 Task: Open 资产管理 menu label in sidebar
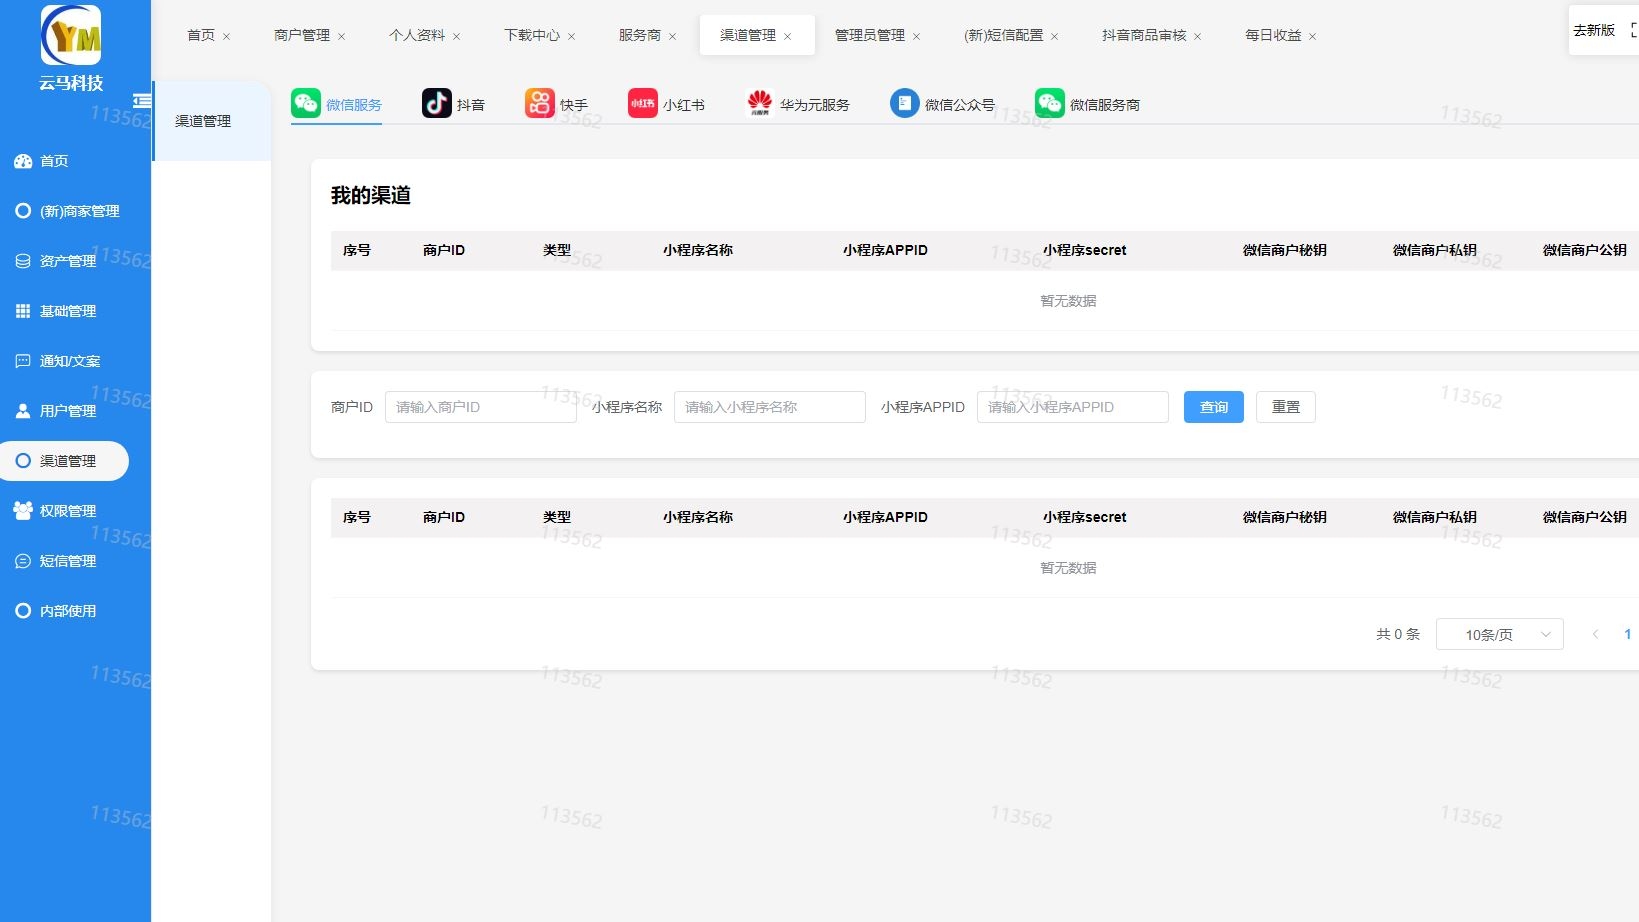pos(68,261)
